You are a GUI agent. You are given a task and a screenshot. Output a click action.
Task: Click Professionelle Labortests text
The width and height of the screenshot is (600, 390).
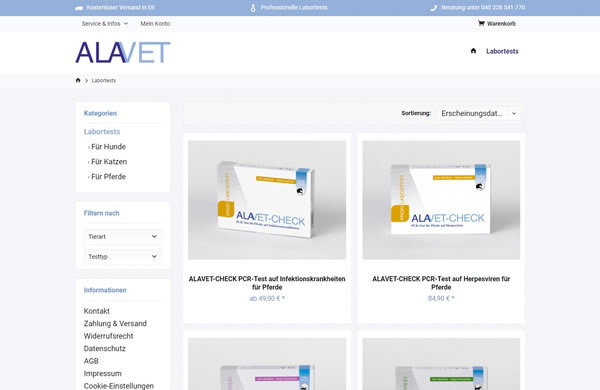tap(294, 8)
